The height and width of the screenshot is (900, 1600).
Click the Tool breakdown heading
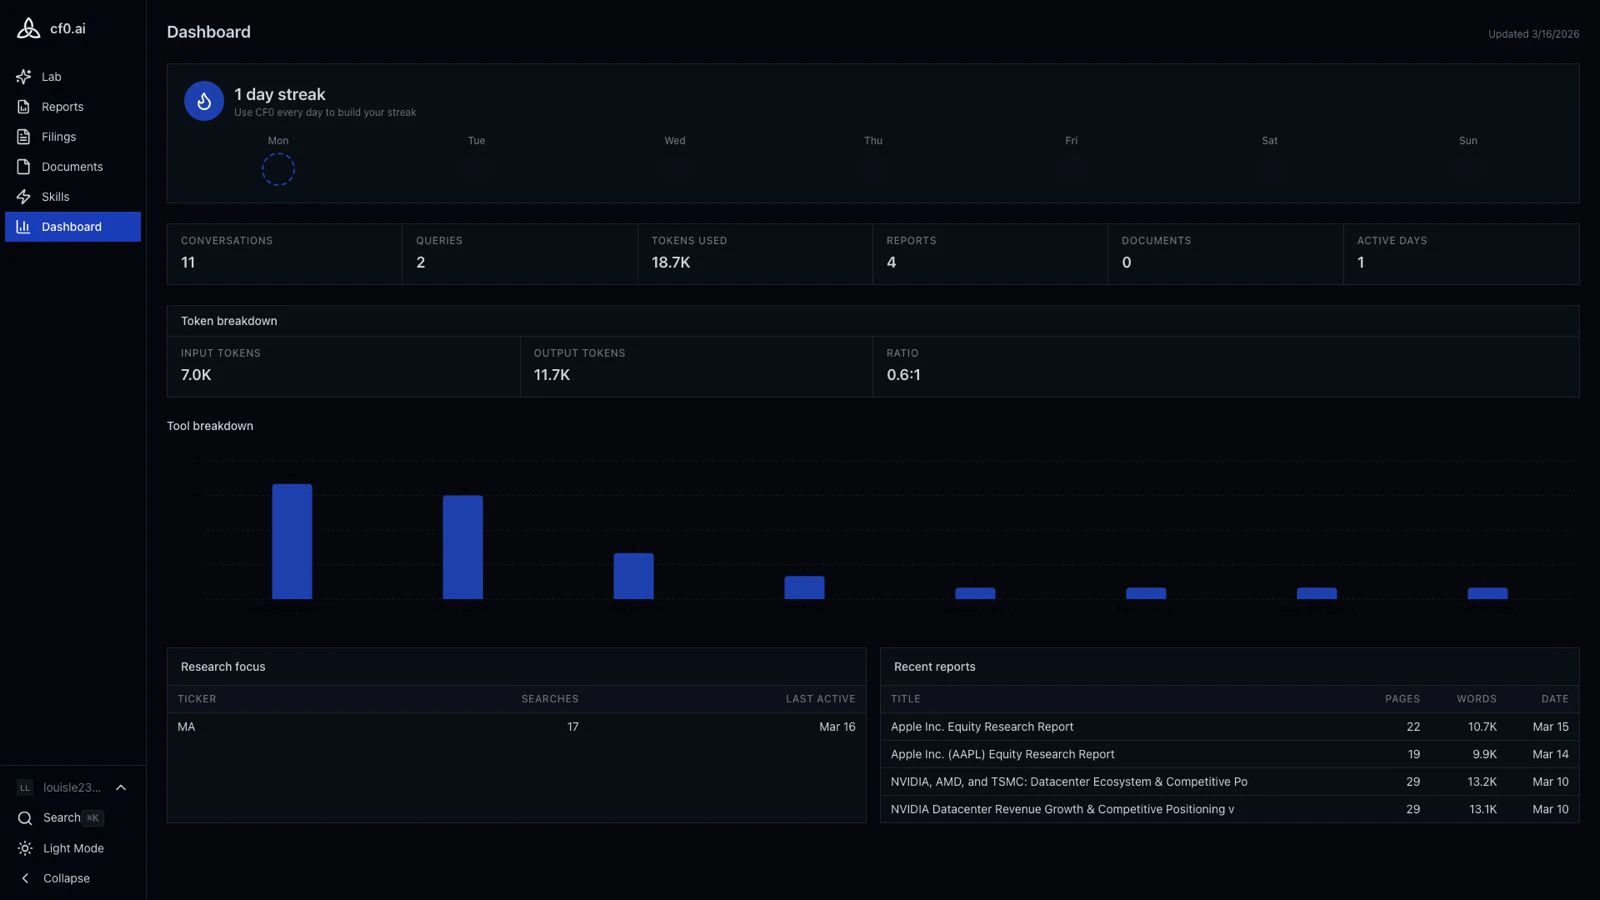click(x=210, y=426)
